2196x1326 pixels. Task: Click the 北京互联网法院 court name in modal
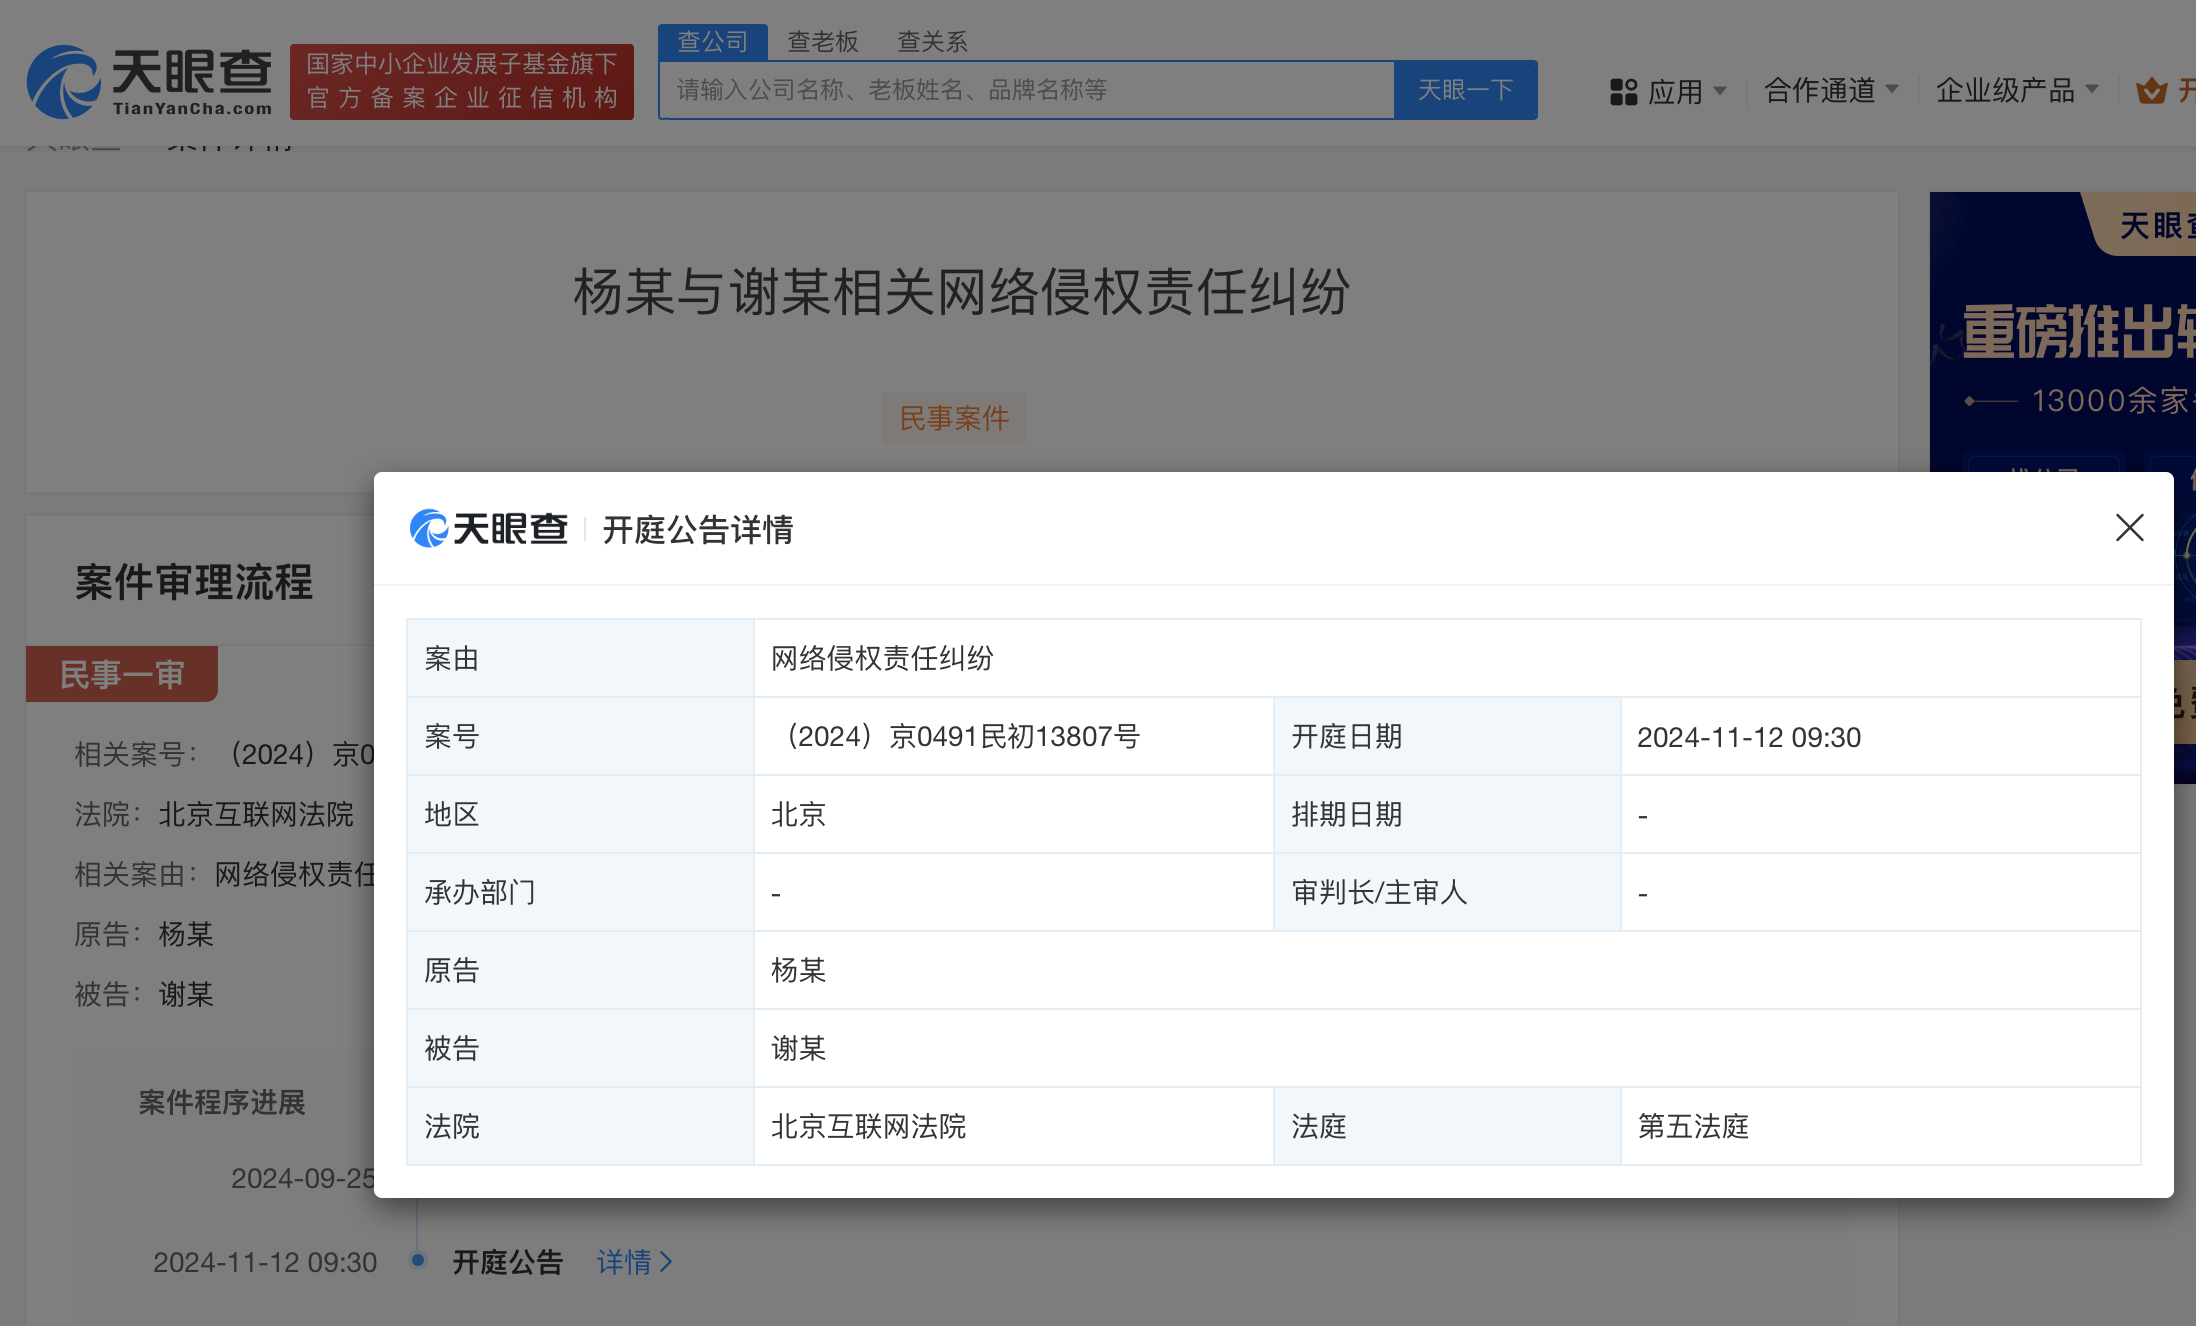coord(866,1127)
